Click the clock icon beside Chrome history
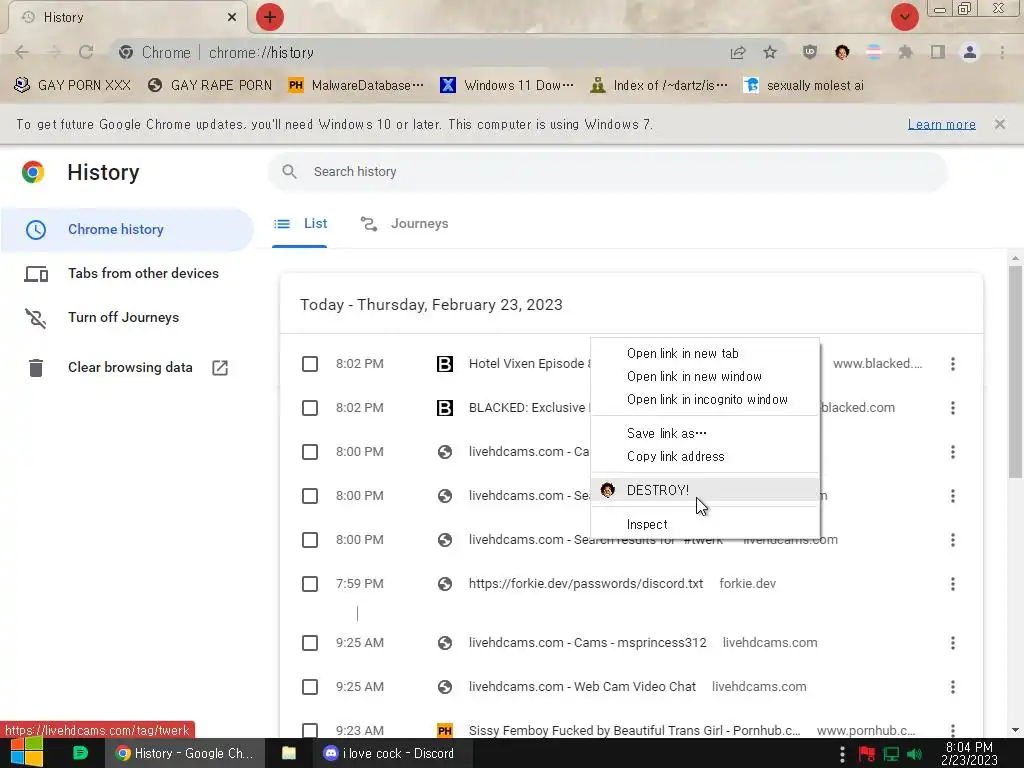 36,230
